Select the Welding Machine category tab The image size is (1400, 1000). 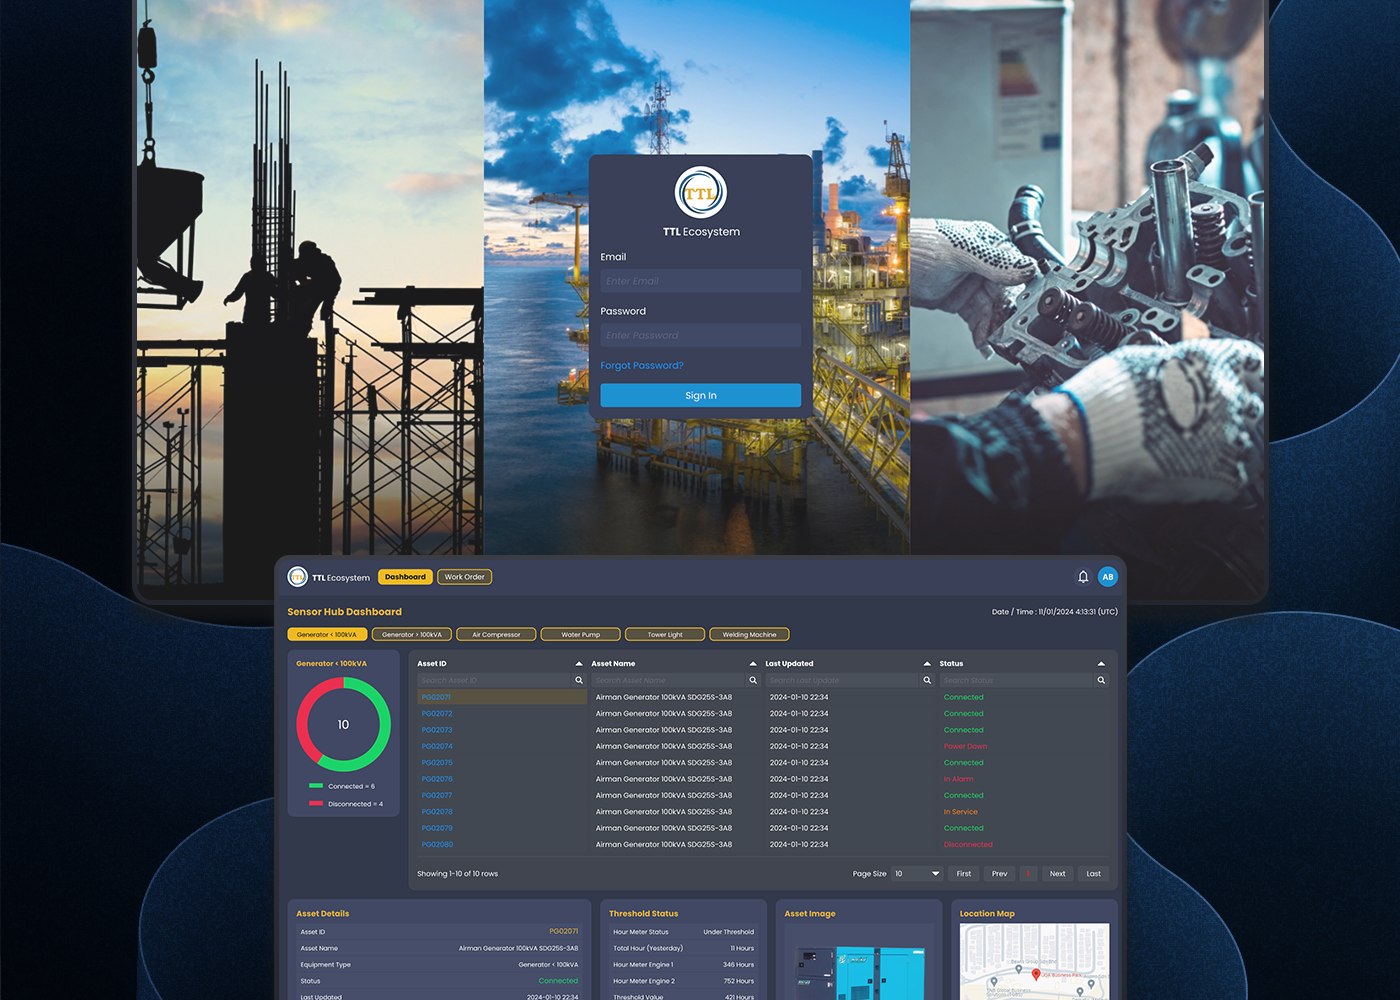(749, 635)
